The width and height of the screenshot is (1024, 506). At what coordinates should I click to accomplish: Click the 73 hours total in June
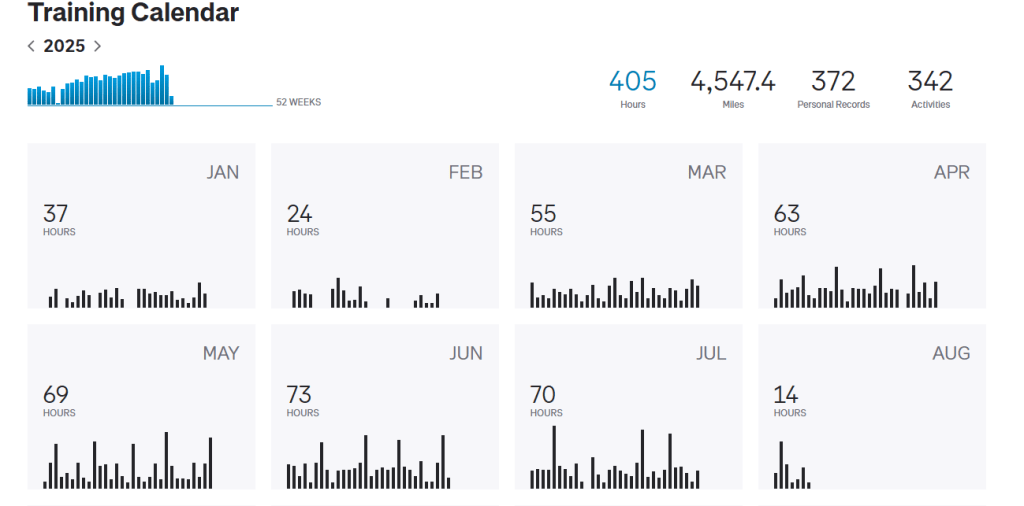(299, 396)
